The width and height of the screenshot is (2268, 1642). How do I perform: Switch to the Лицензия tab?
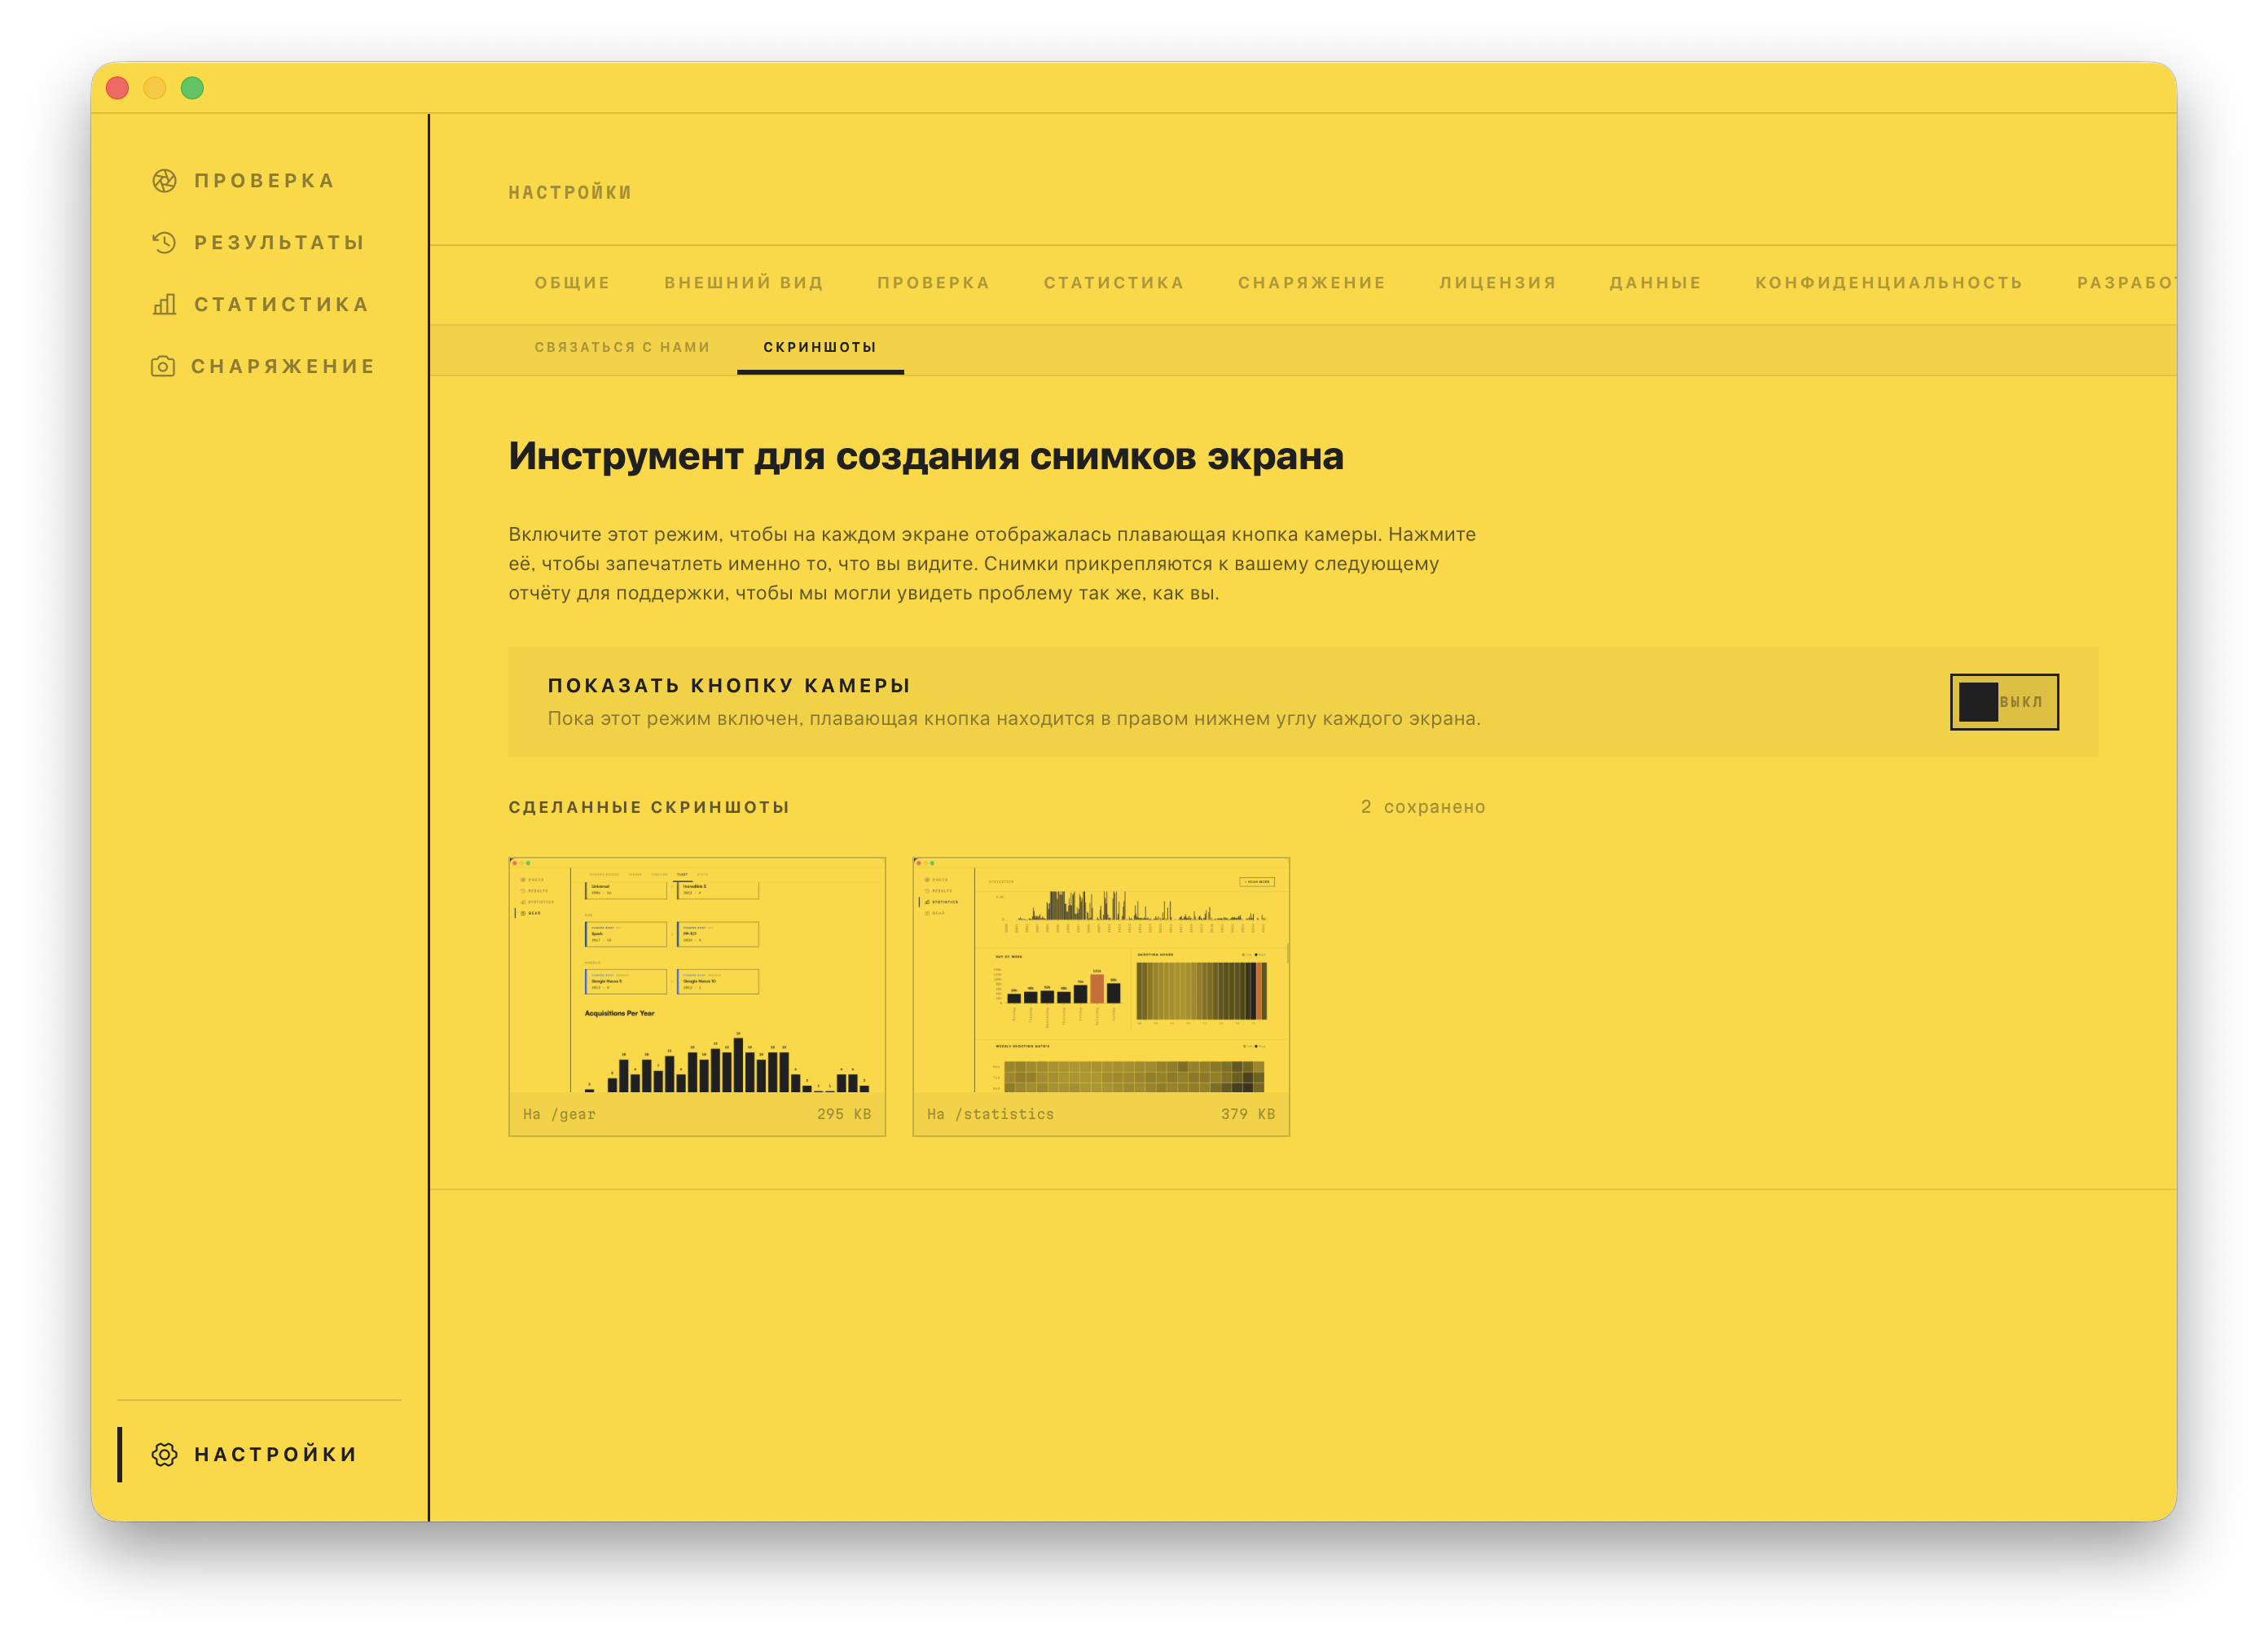tap(1498, 283)
